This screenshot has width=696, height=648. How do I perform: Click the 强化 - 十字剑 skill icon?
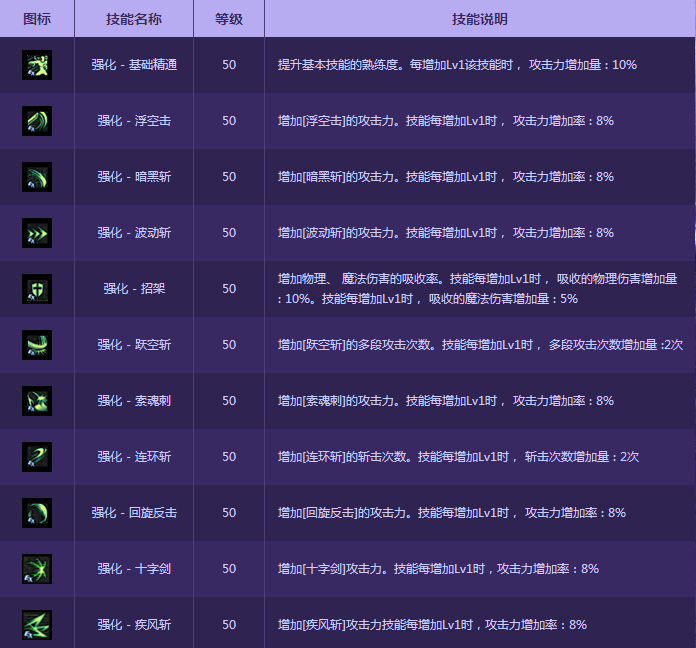[x=37, y=569]
